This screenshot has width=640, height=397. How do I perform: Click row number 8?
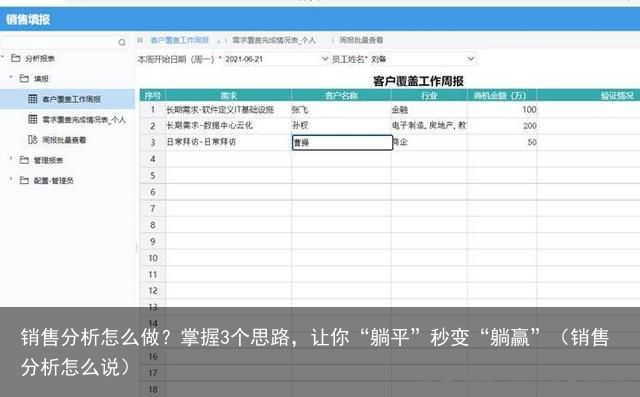pyautogui.click(x=153, y=225)
